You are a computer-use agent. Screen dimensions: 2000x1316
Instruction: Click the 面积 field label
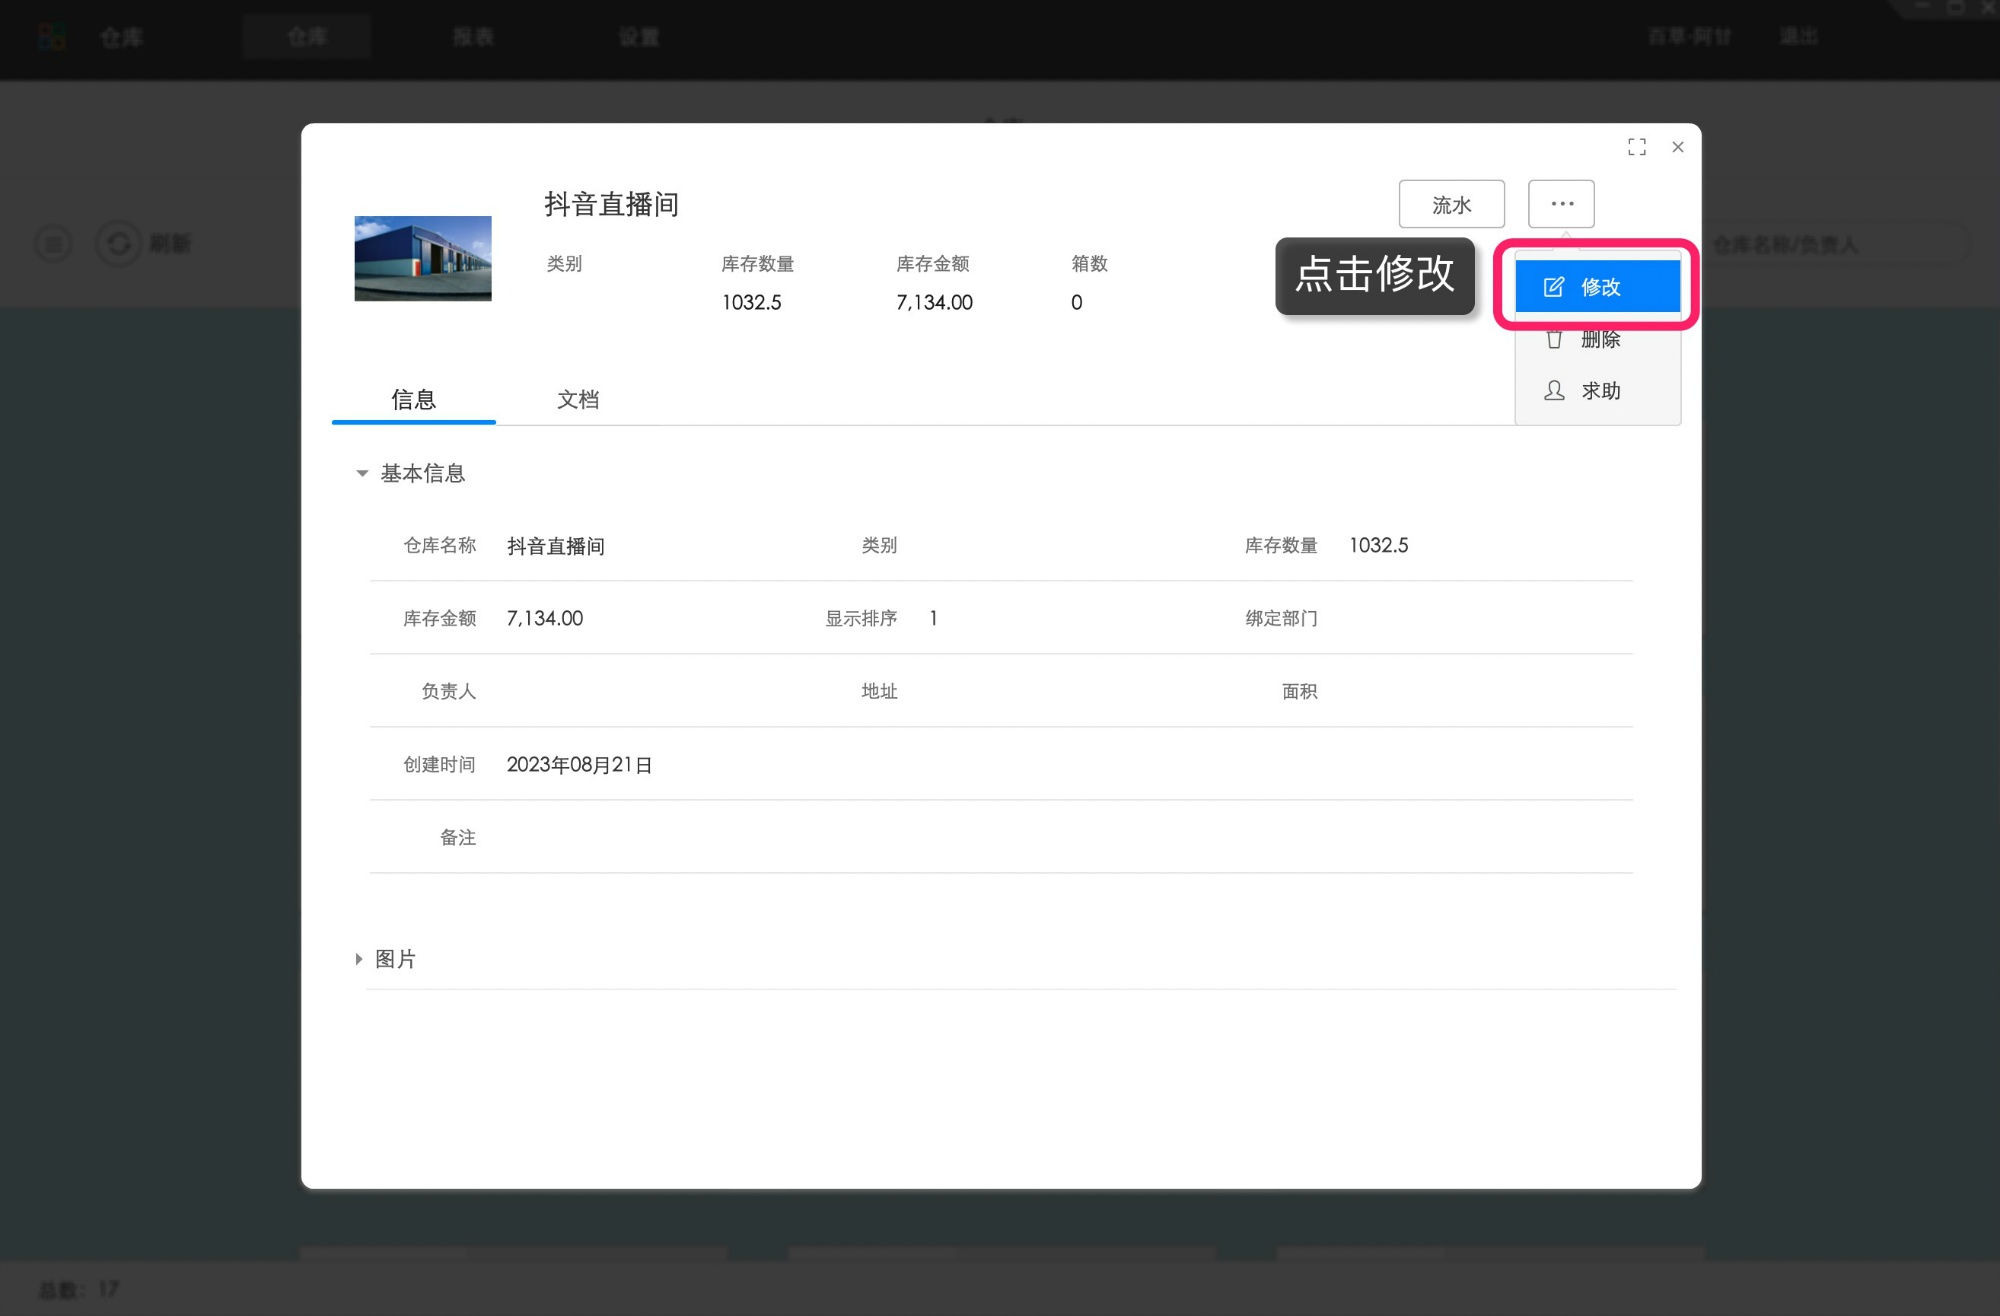tap(1300, 691)
